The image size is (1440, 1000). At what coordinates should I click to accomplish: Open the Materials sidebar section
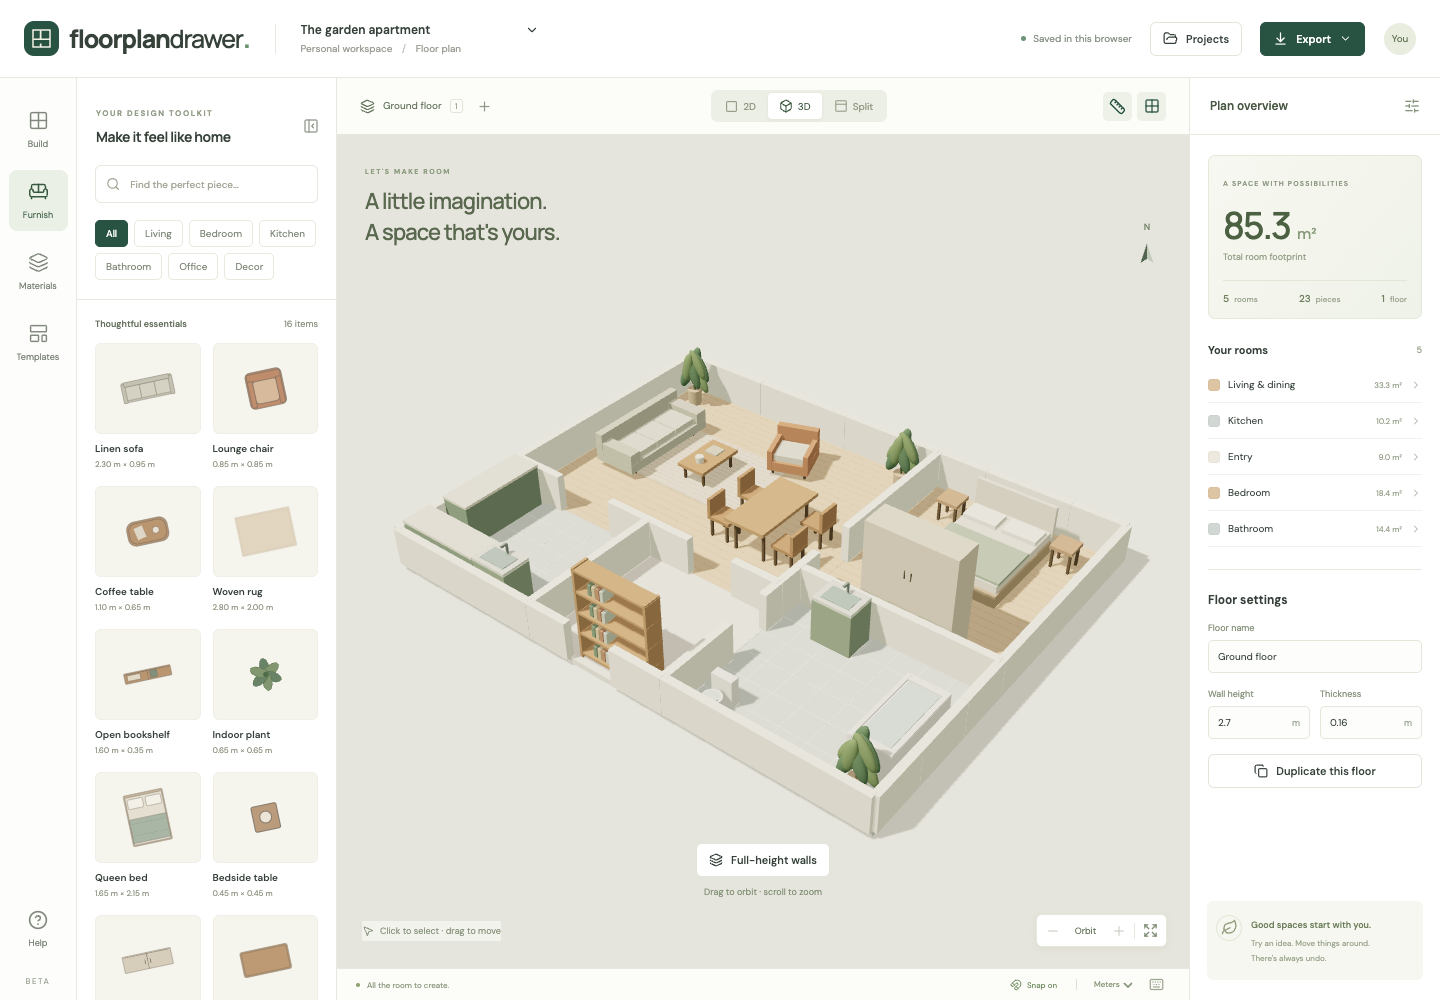pos(38,272)
